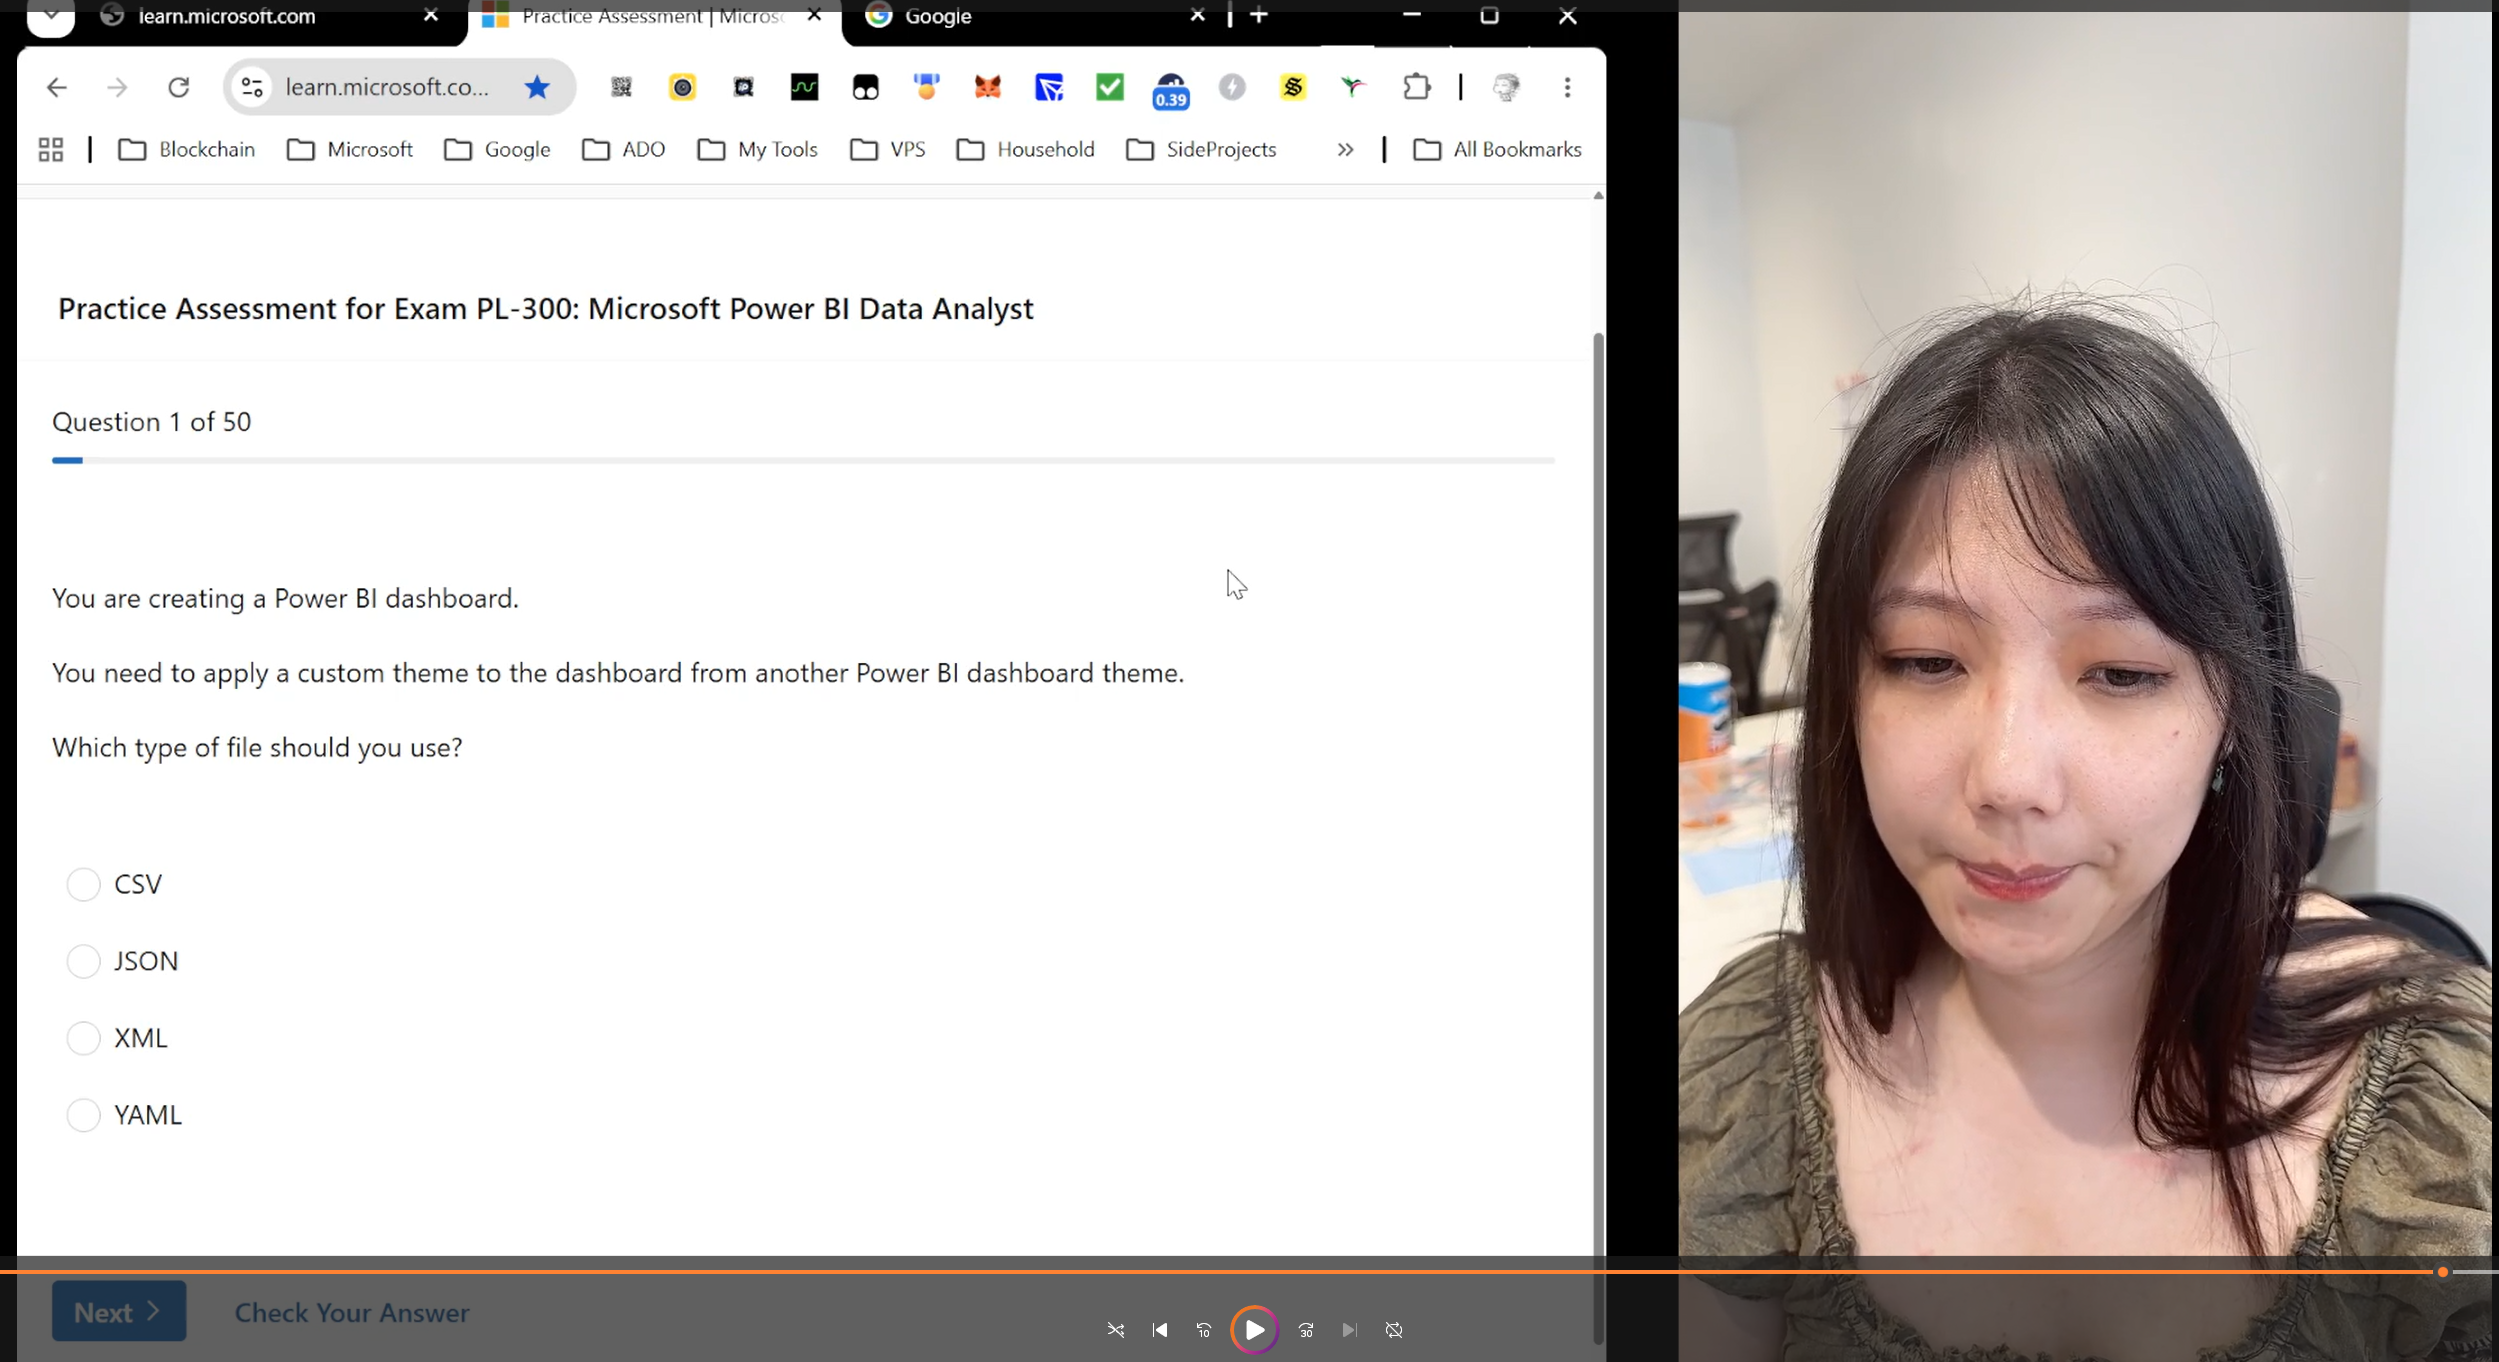Open the Microsoft bookmarks folder
This screenshot has width=2499, height=1362.
click(350, 150)
